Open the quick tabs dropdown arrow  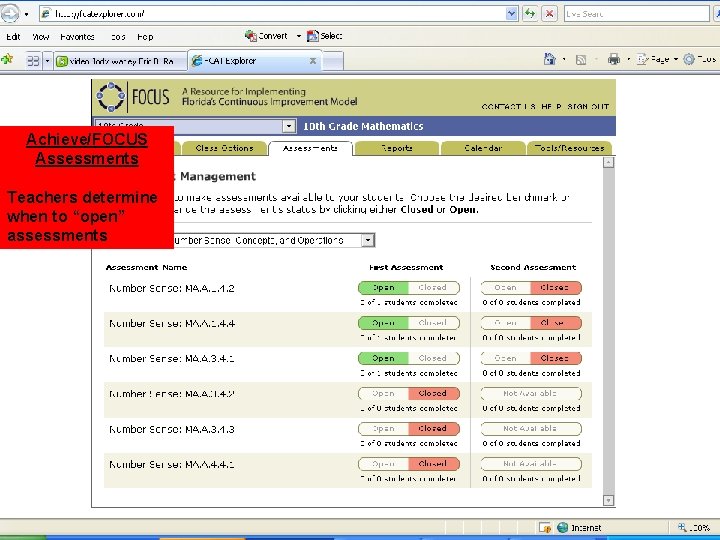(x=47, y=61)
